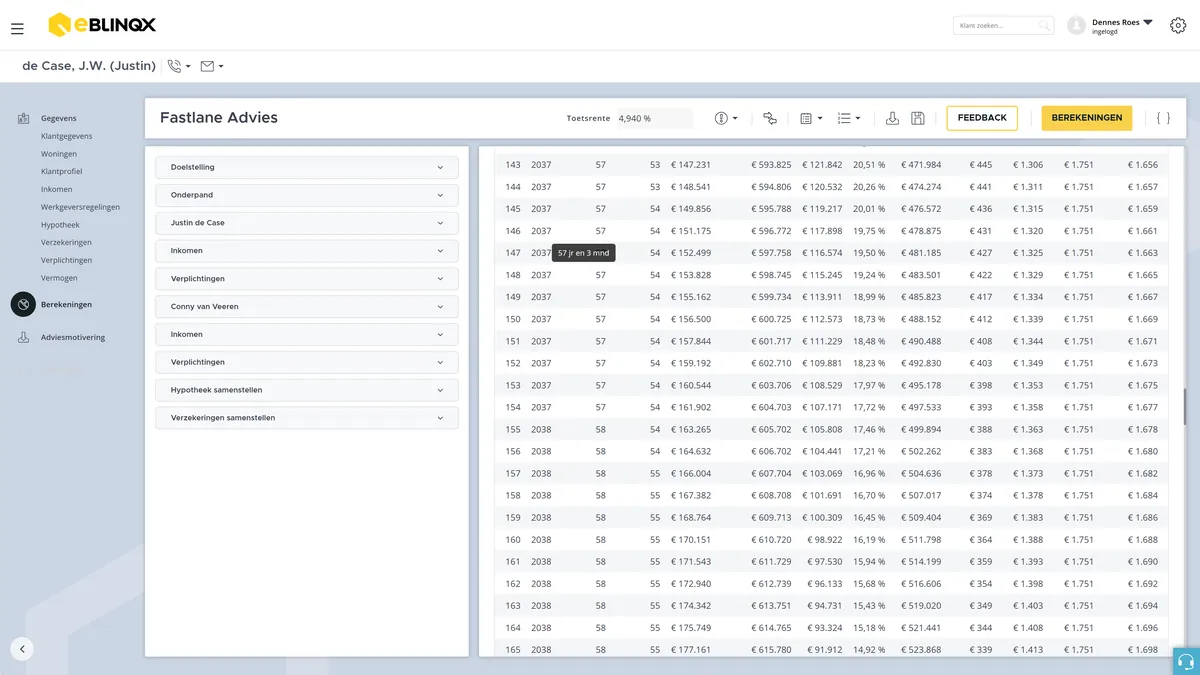Screen dimensions: 1200x675
Task: Expand the Hypotheek samenstellen section
Action: click(x=307, y=390)
